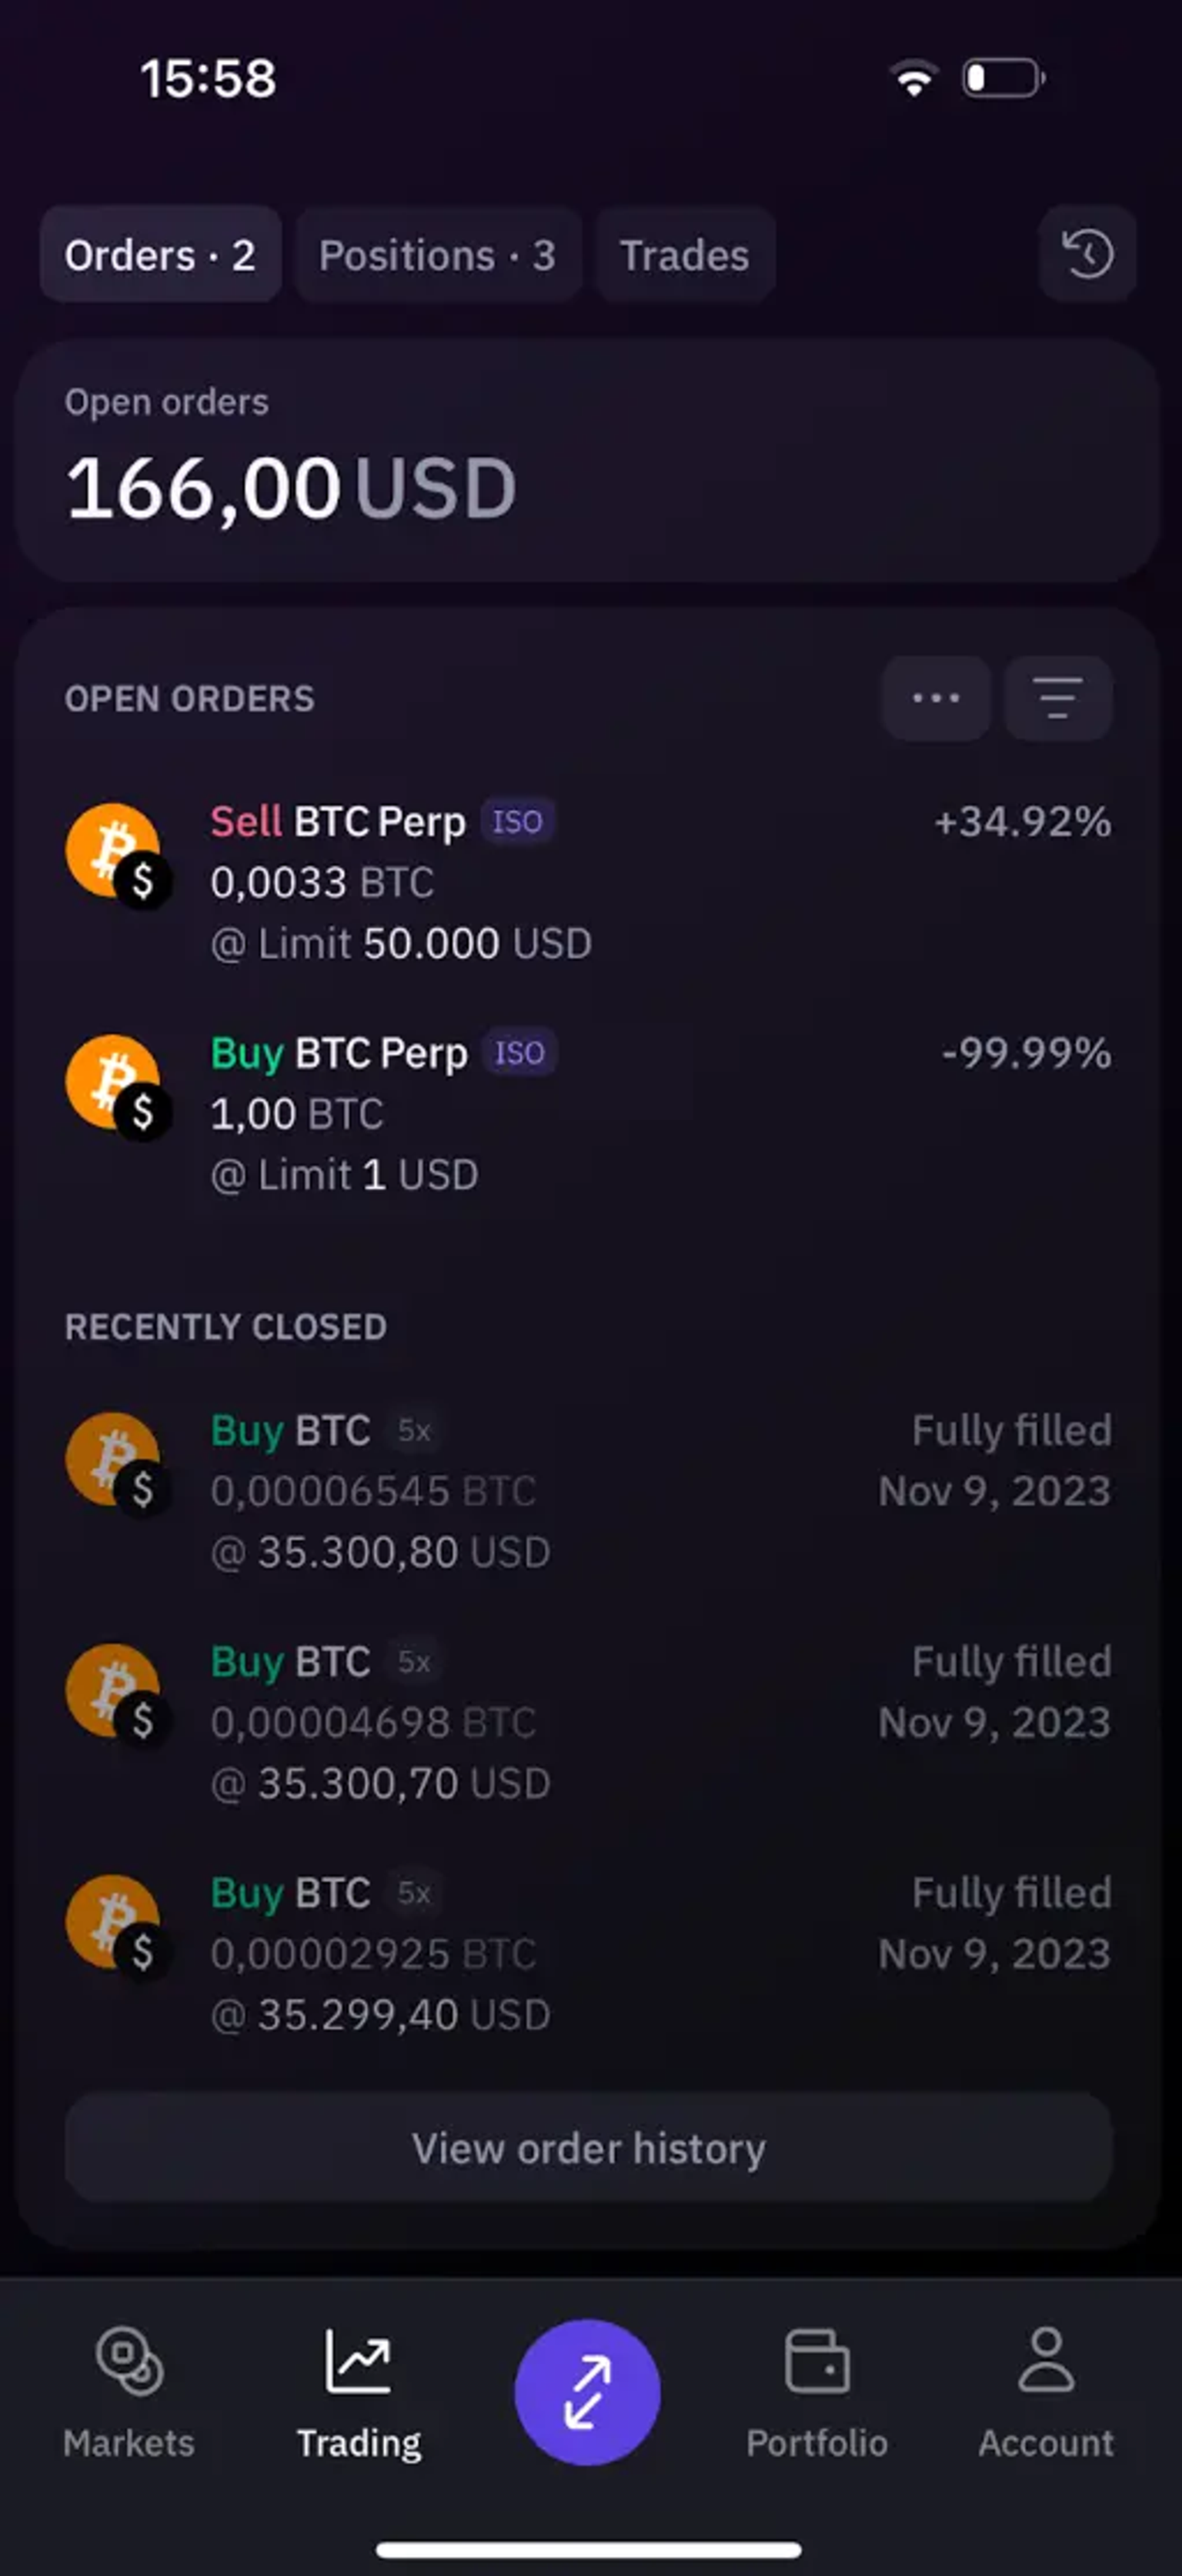Open the order history clock icon
The height and width of the screenshot is (2576, 1182).
[x=1087, y=254]
